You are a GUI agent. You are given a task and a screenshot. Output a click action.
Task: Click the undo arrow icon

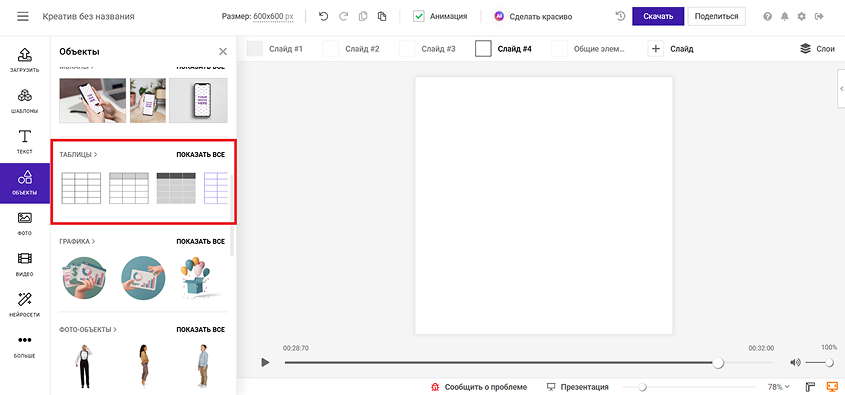pos(323,16)
